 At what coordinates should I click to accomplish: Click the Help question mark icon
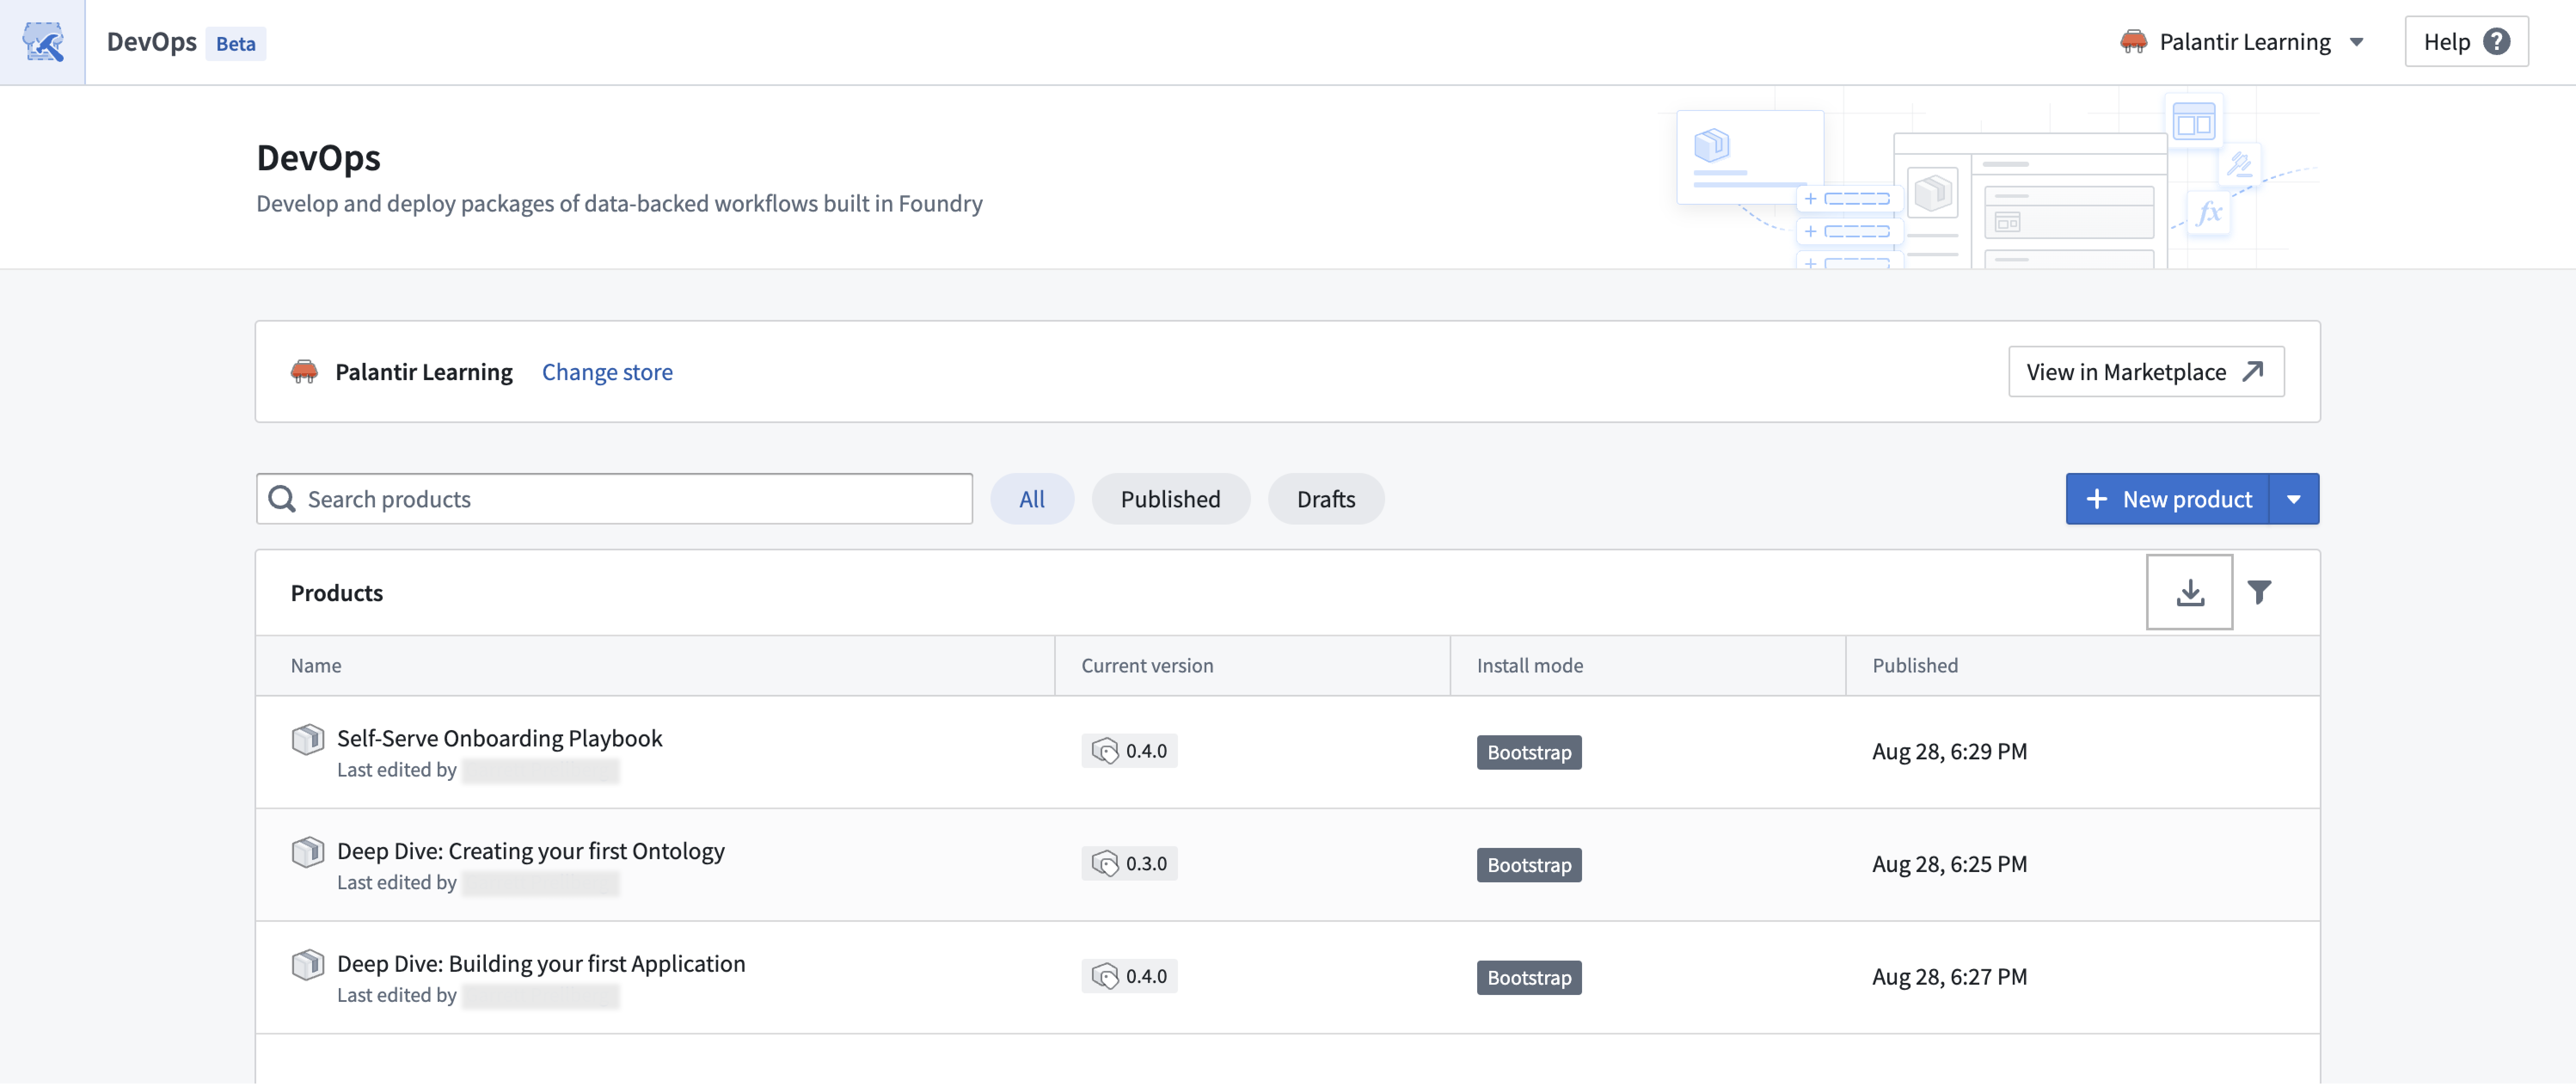pos(2504,40)
